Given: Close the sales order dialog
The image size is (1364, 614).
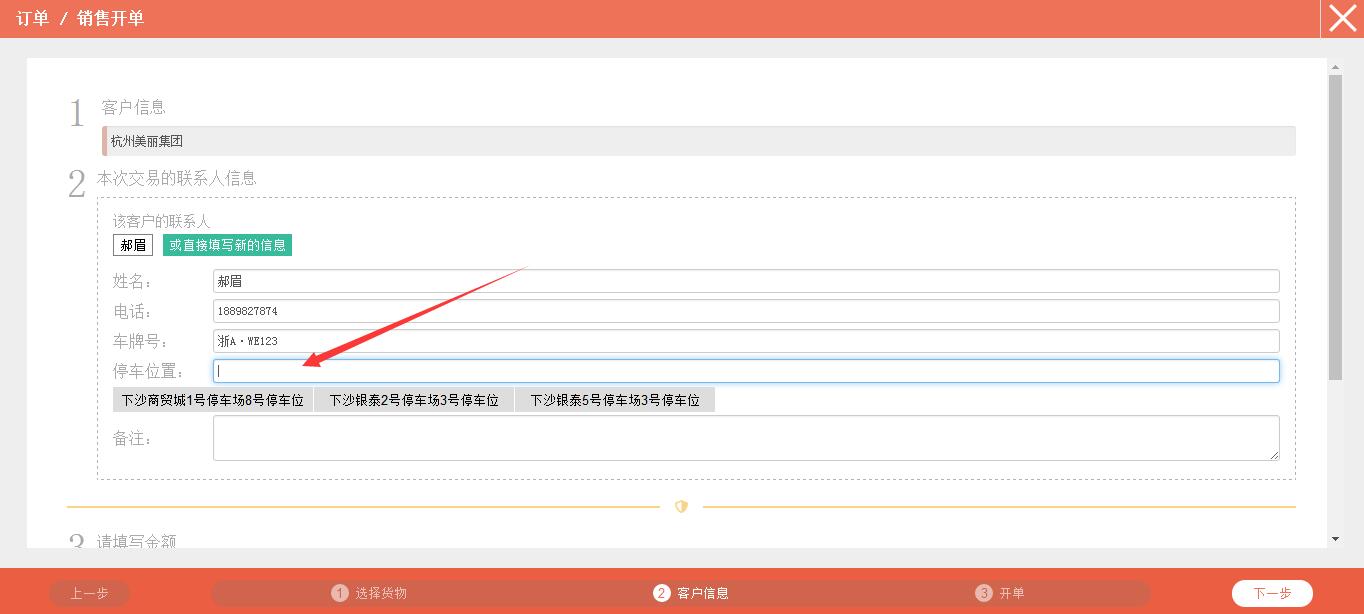Looking at the screenshot, I should 1342,18.
